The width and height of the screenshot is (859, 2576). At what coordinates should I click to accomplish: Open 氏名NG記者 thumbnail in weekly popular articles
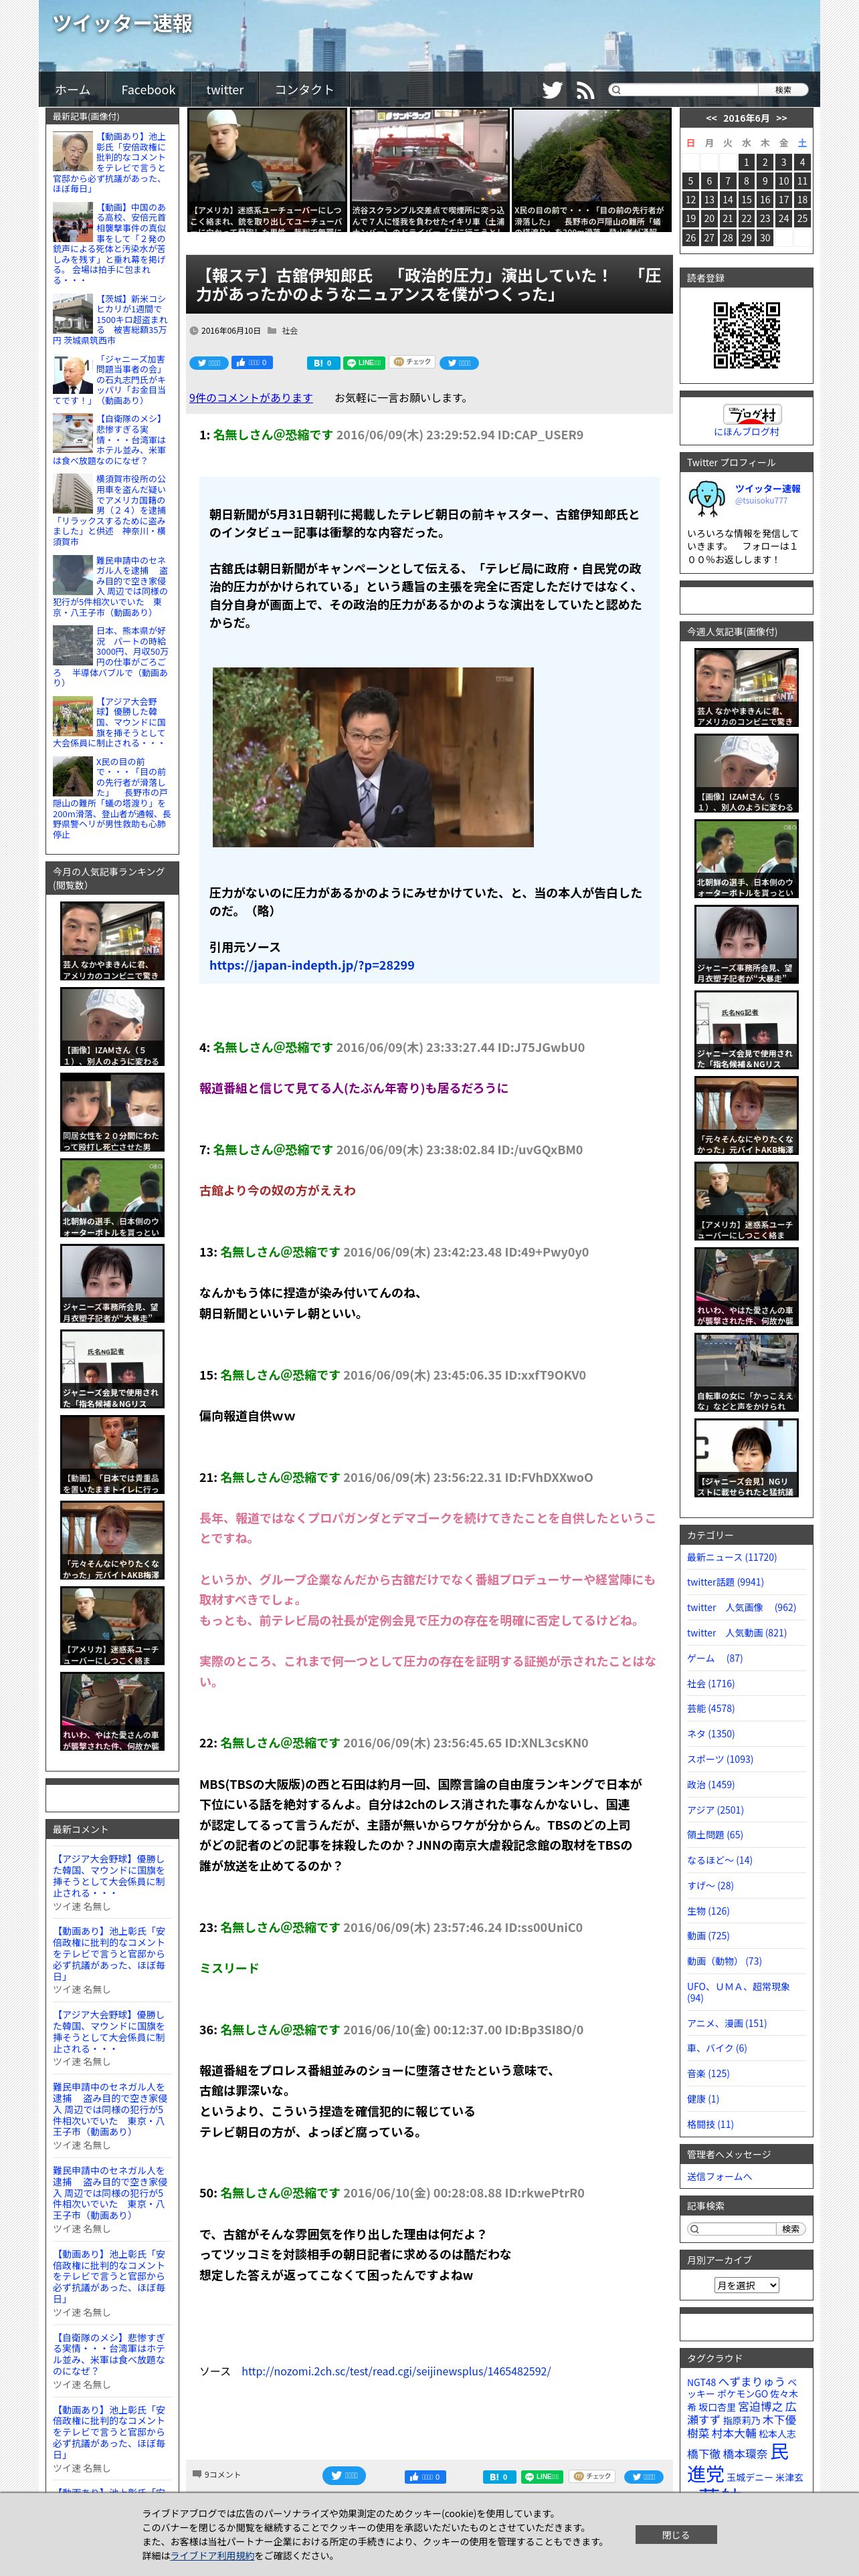point(746,1031)
